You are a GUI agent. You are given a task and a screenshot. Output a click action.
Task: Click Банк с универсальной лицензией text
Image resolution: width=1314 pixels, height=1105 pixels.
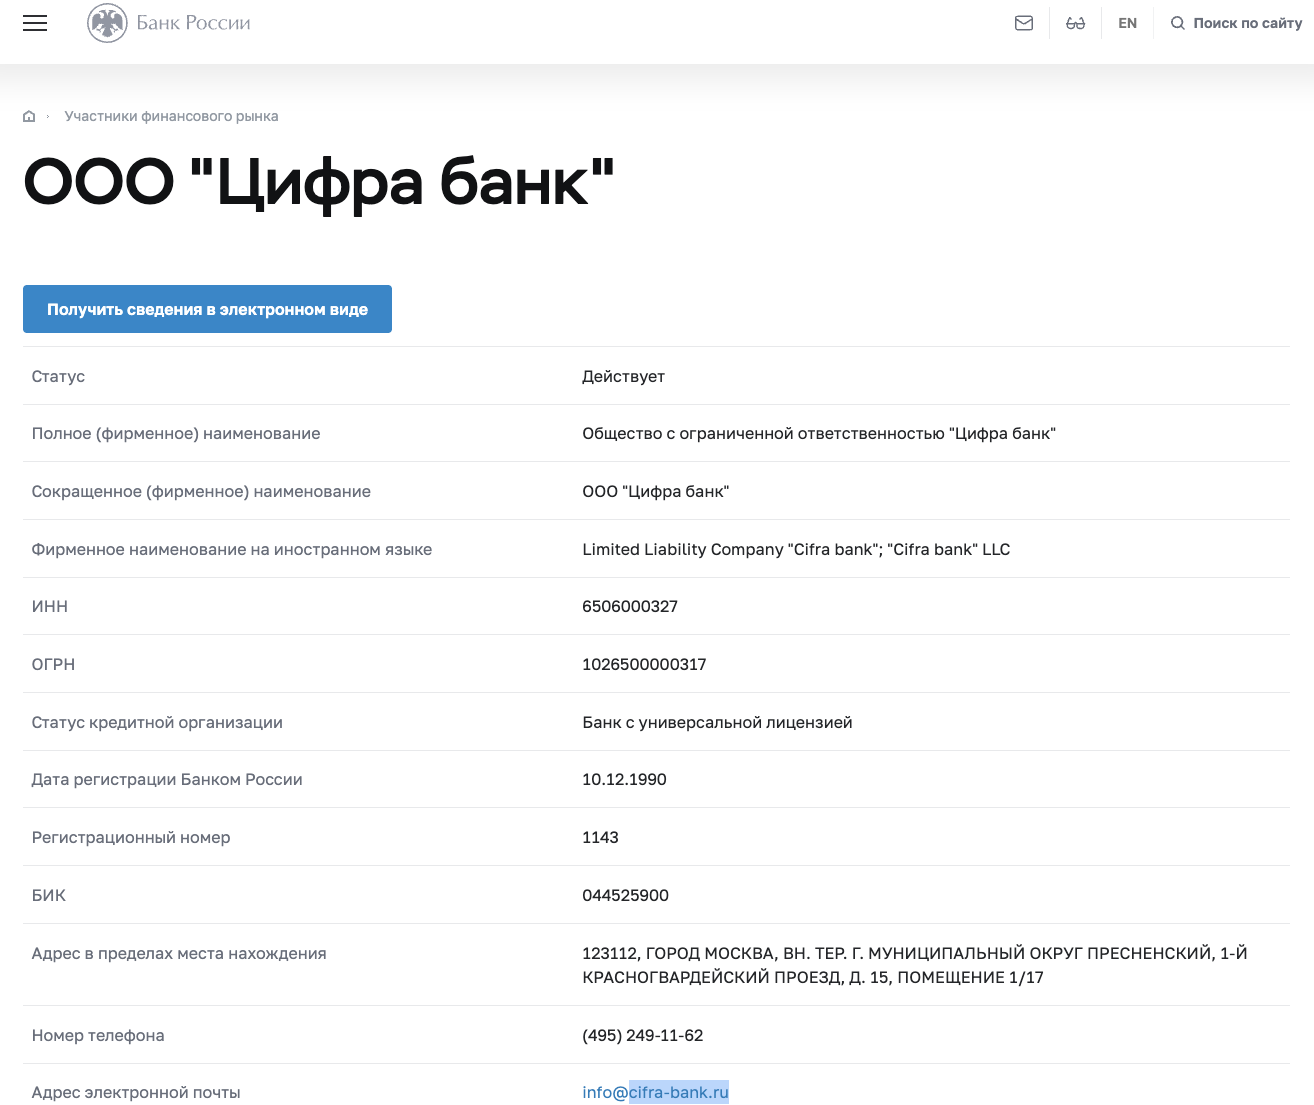[x=717, y=722]
